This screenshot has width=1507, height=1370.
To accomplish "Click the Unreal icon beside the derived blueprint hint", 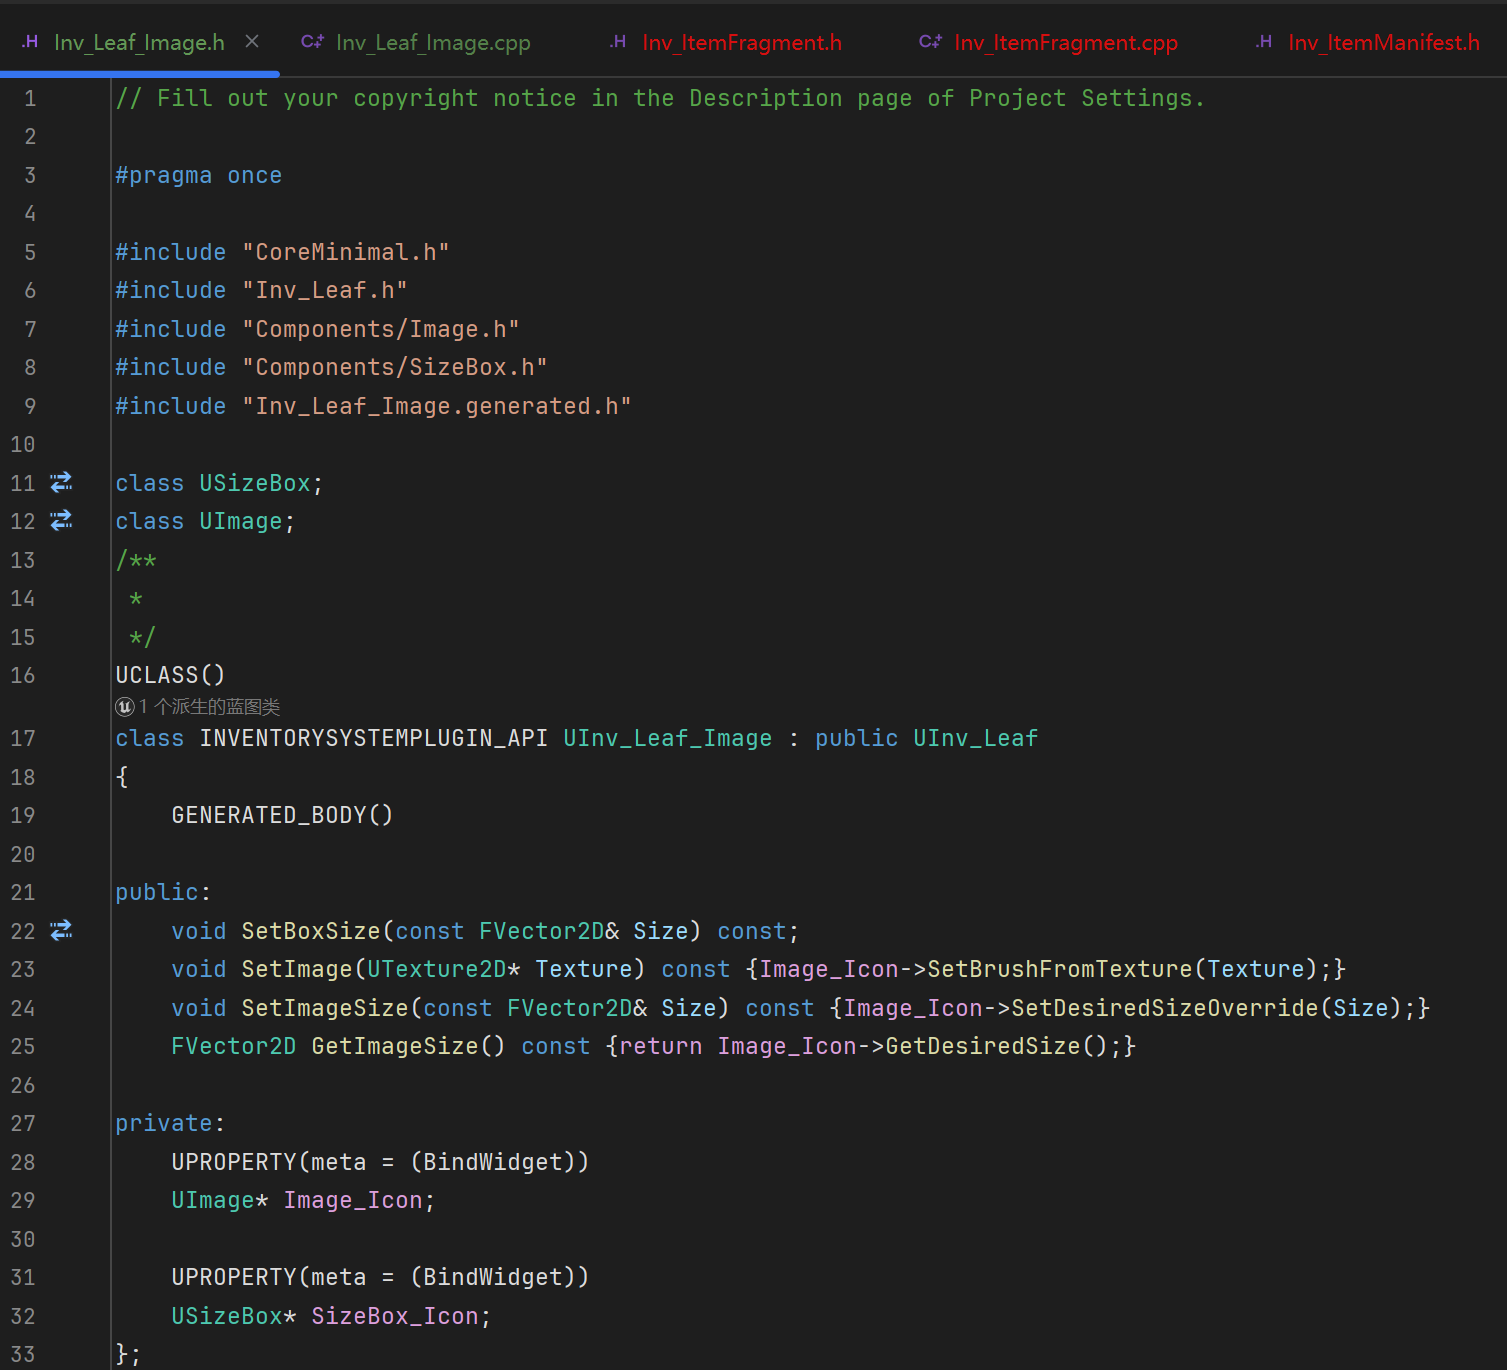I will click(x=125, y=707).
